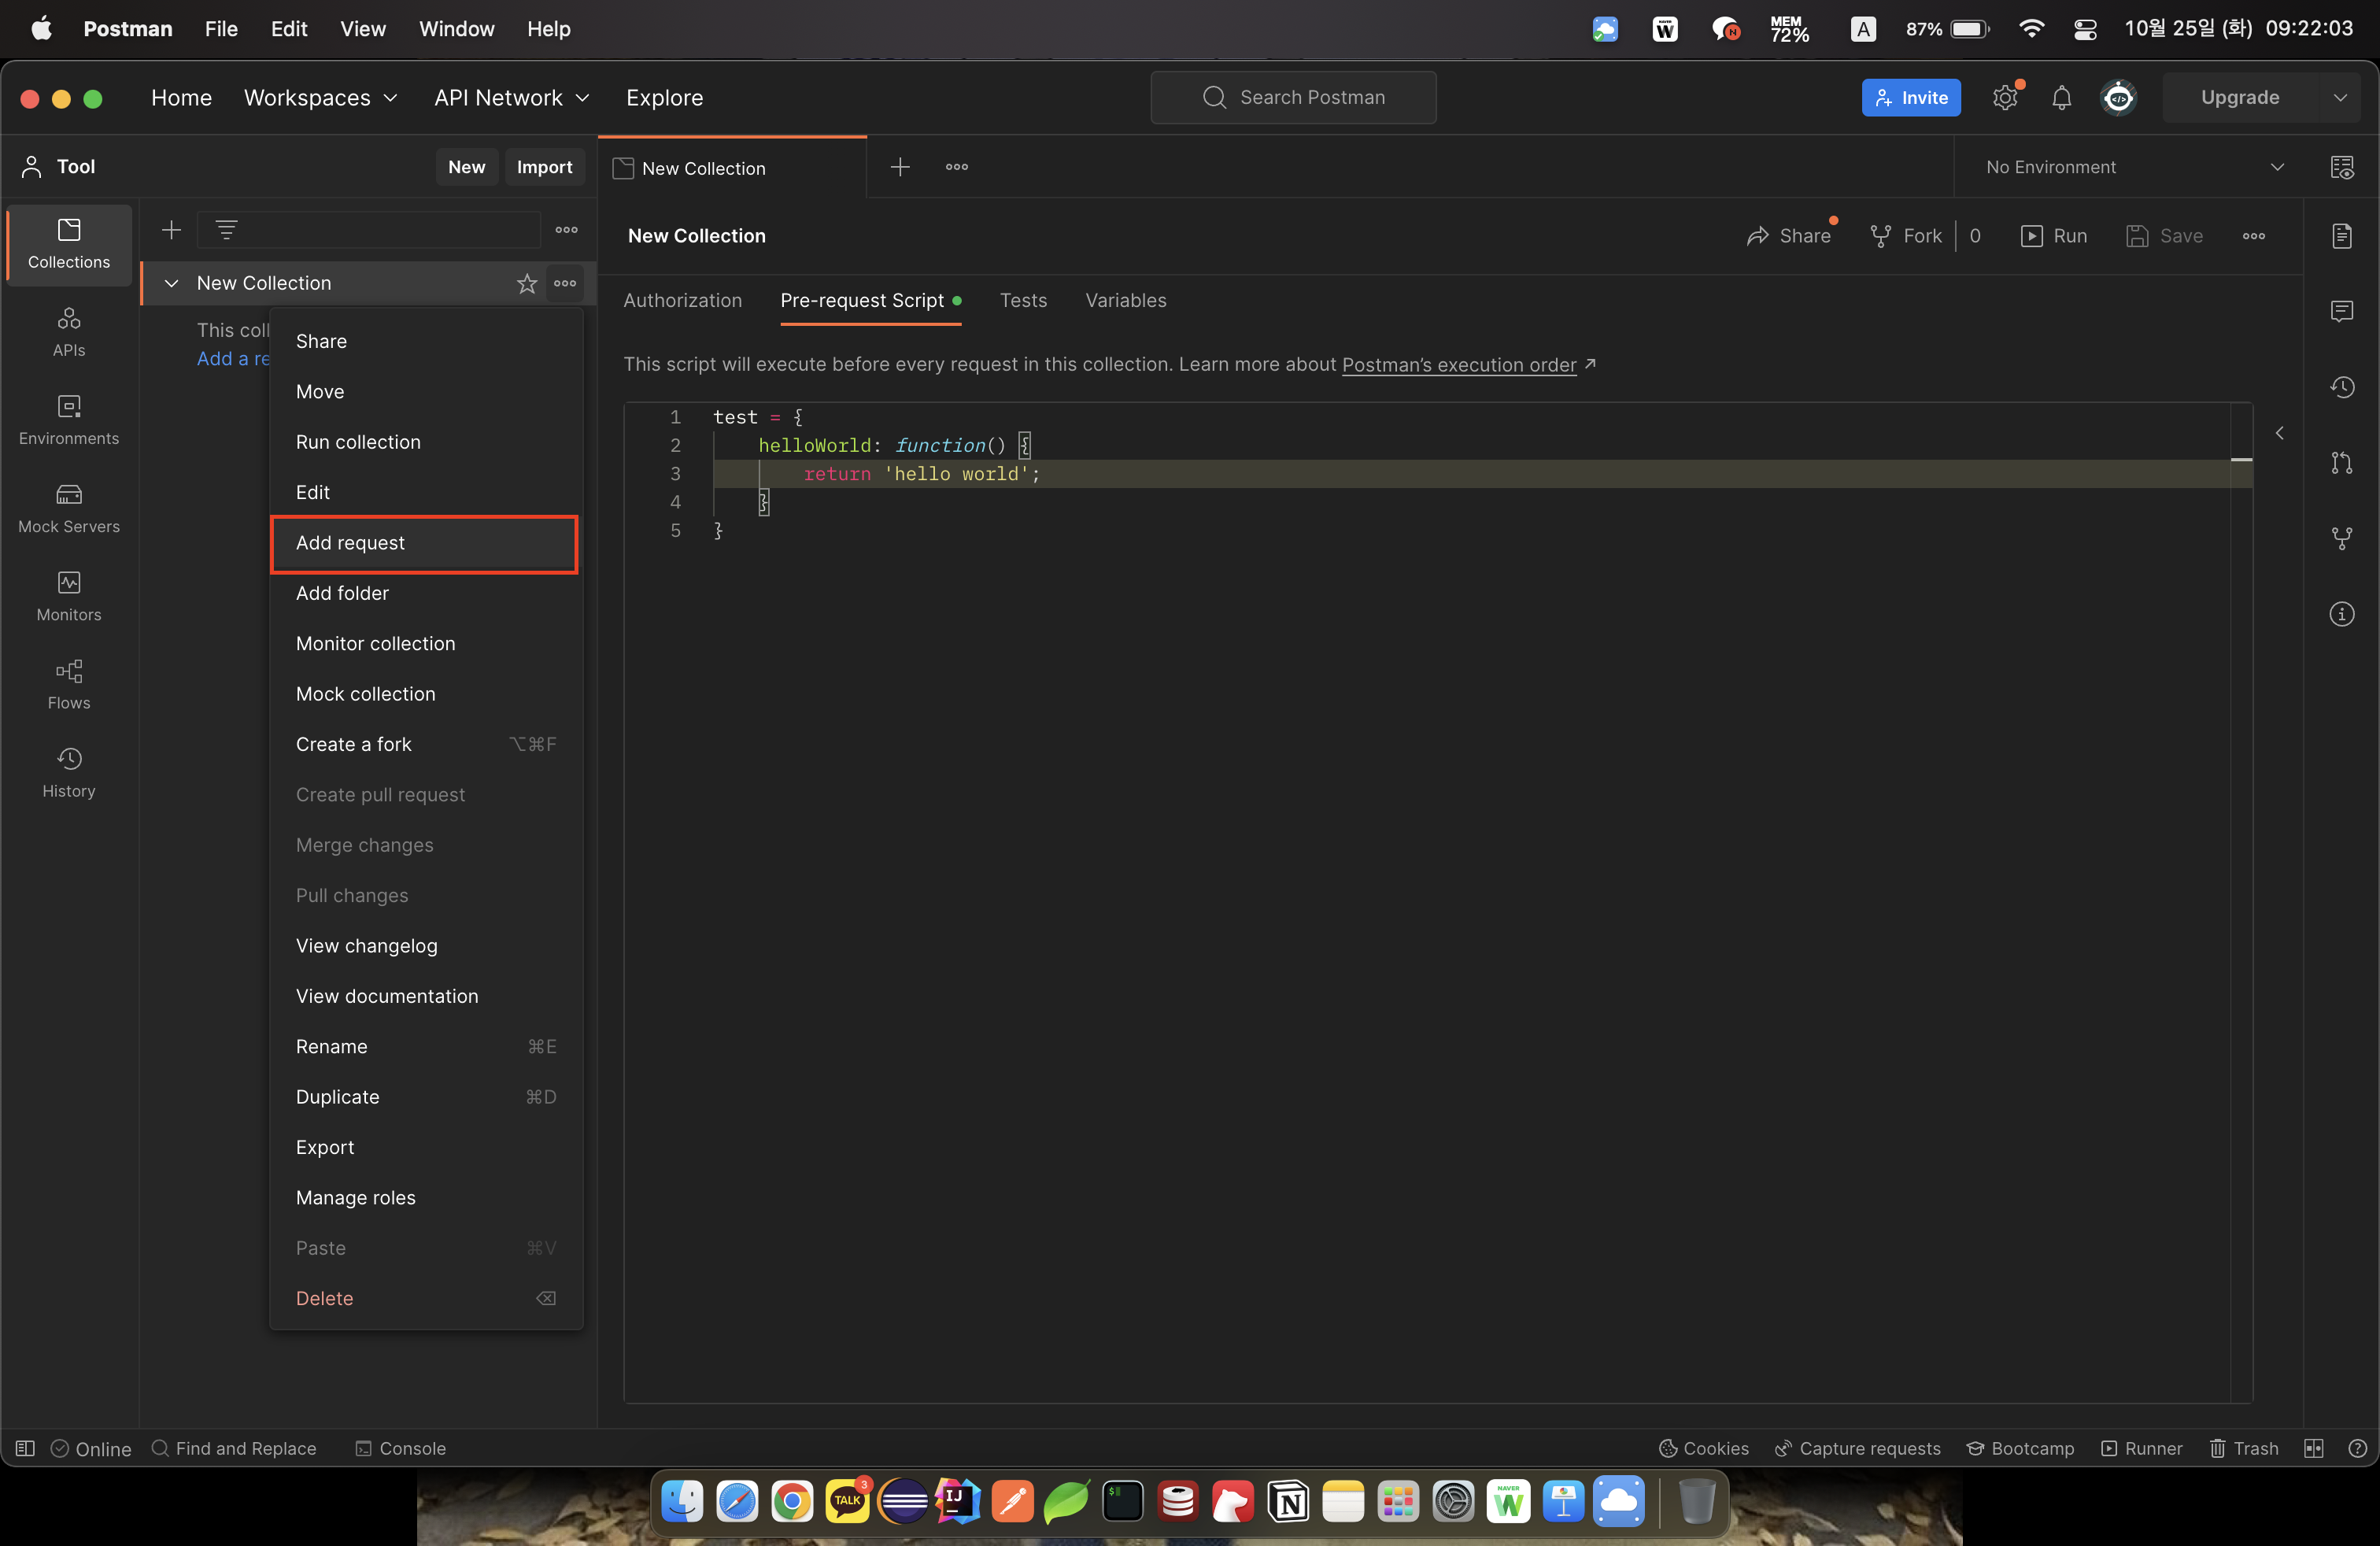2380x1546 pixels.
Task: Open Postman's execution order link
Action: point(1458,364)
